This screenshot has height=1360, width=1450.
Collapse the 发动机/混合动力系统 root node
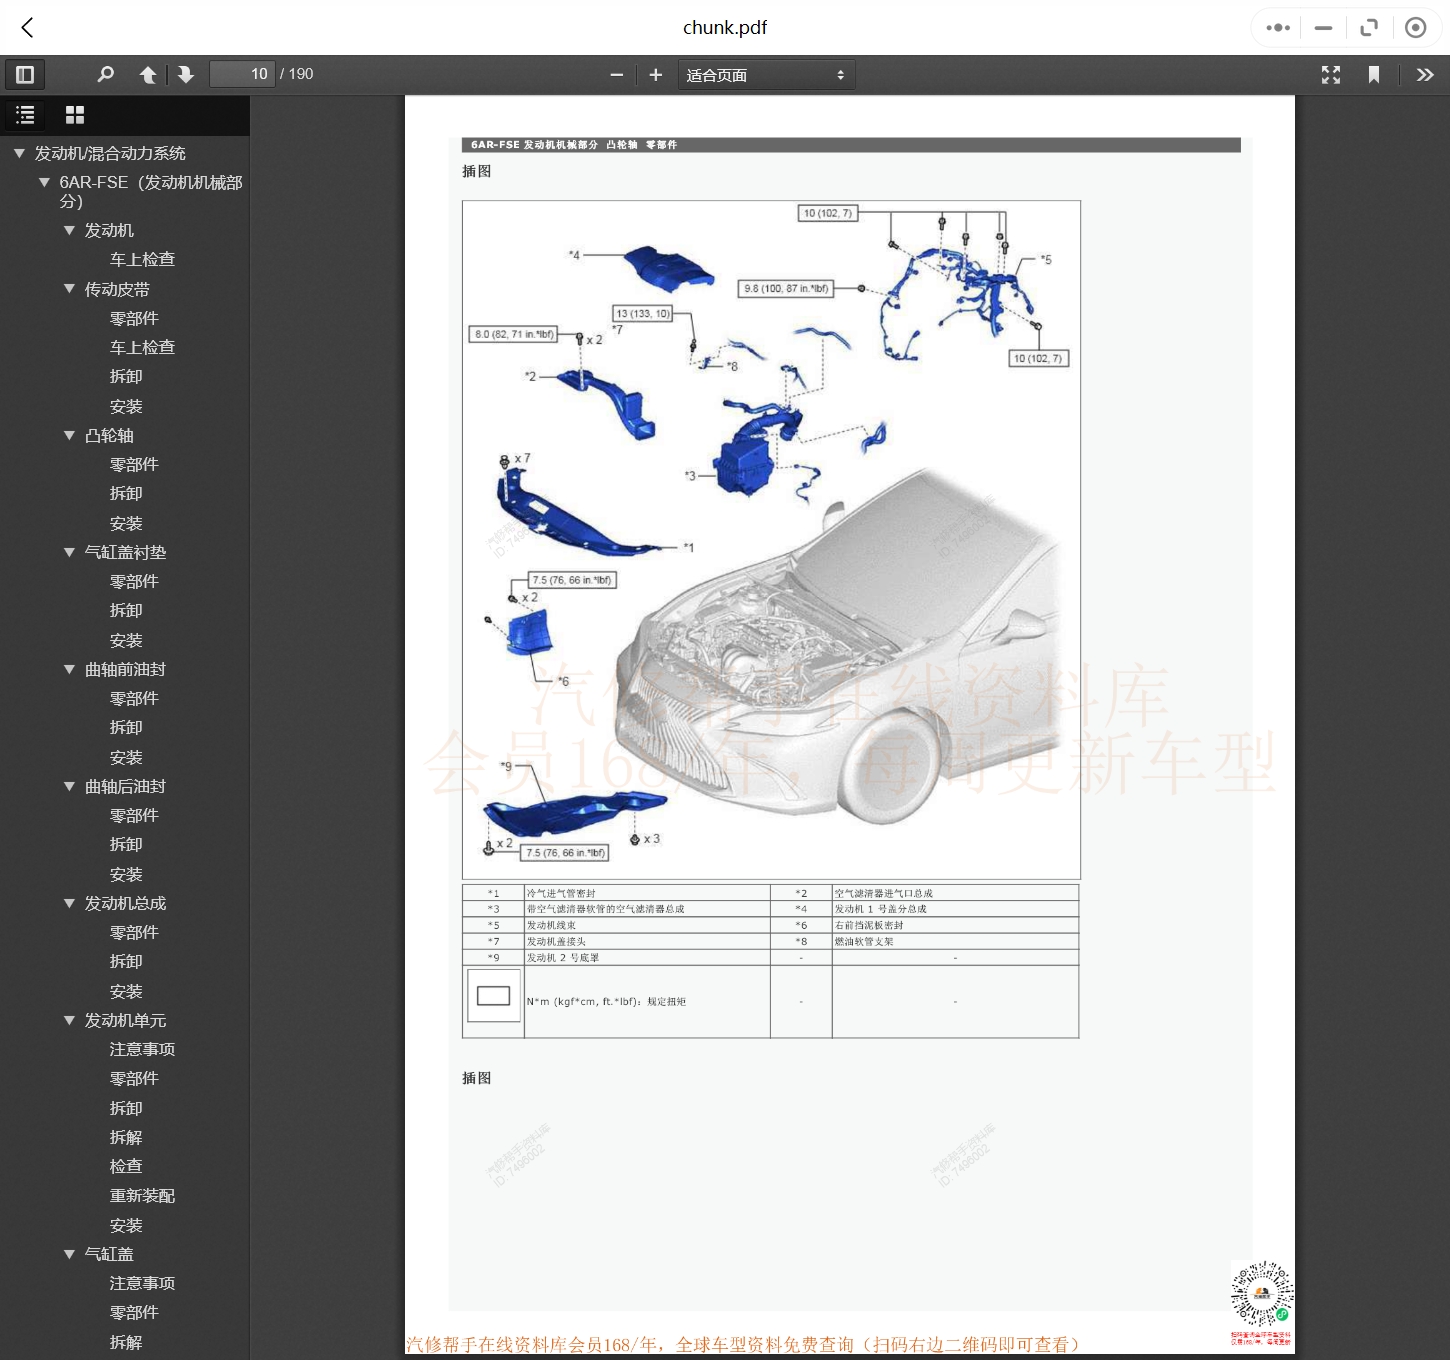(19, 154)
